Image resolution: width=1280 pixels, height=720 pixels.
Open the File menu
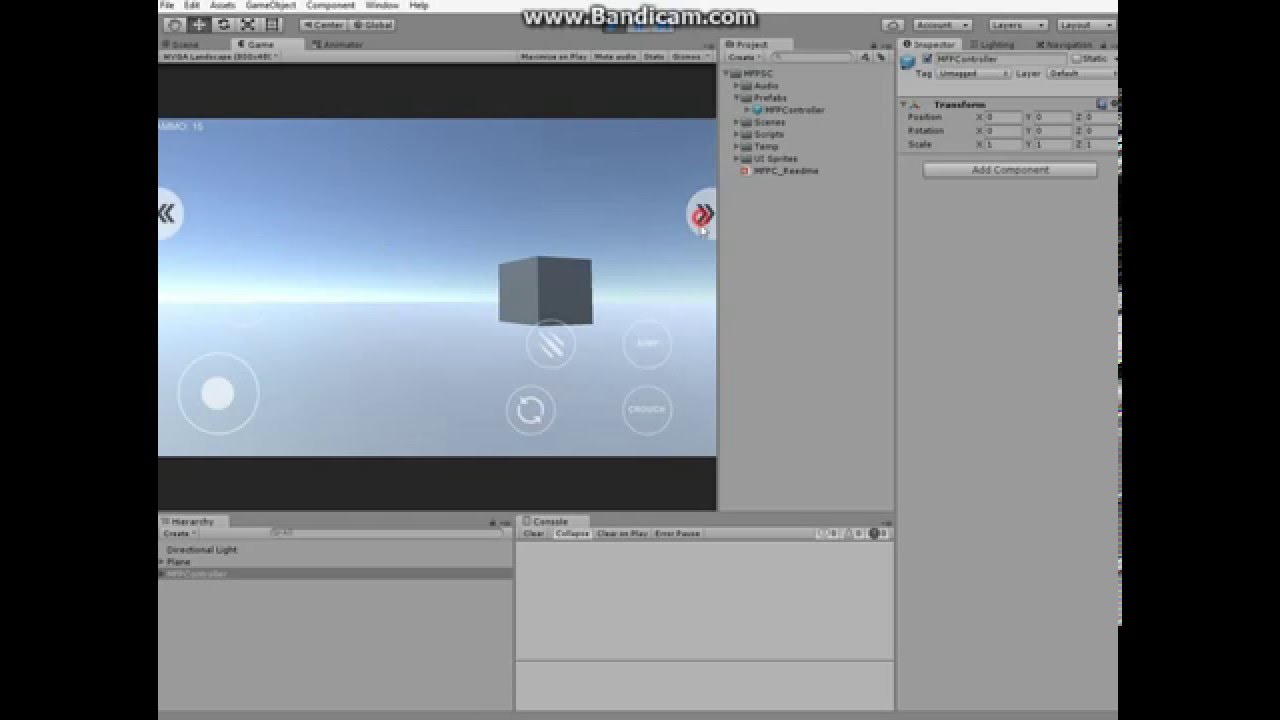coord(167,5)
